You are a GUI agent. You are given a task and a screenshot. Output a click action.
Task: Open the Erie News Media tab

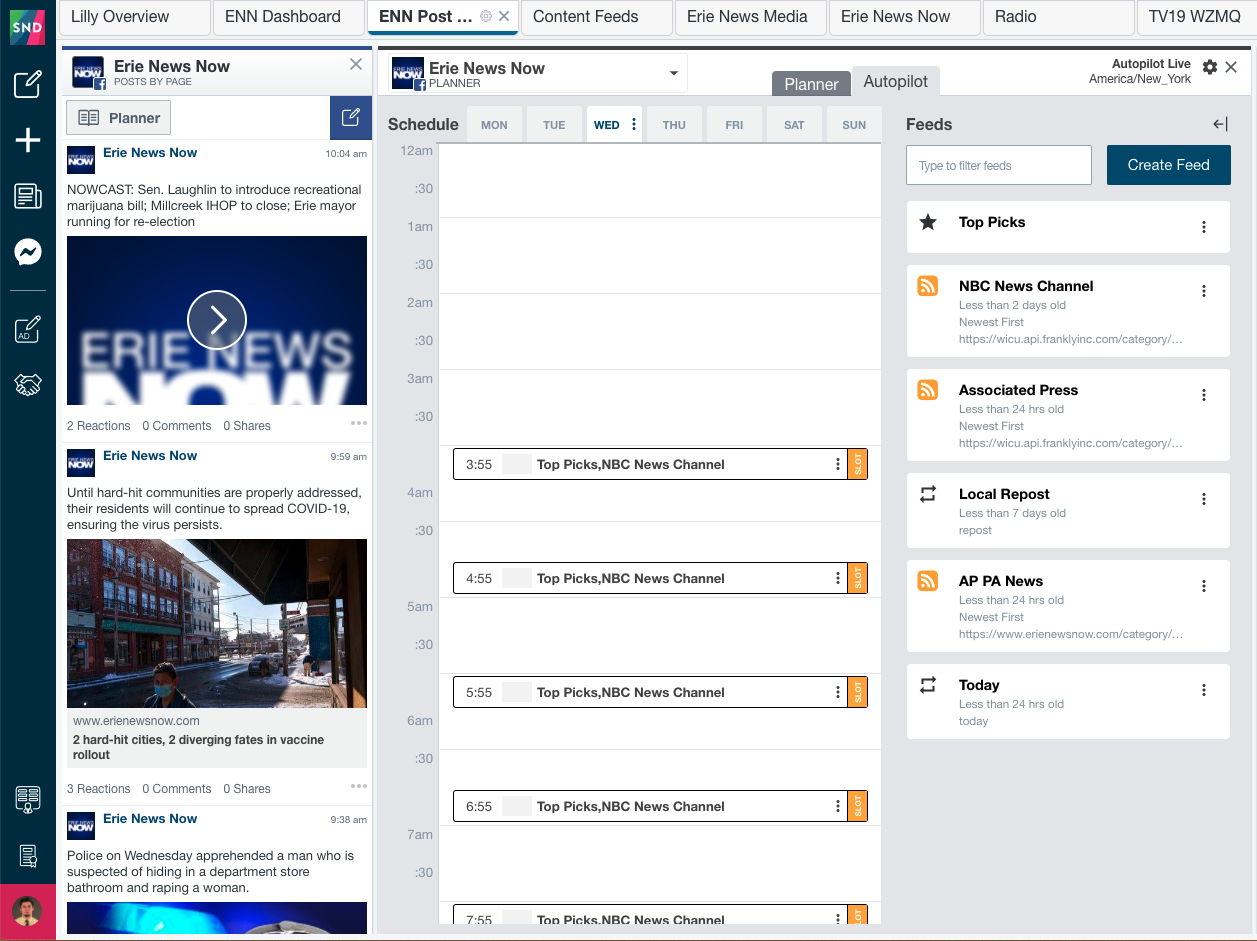750,17
